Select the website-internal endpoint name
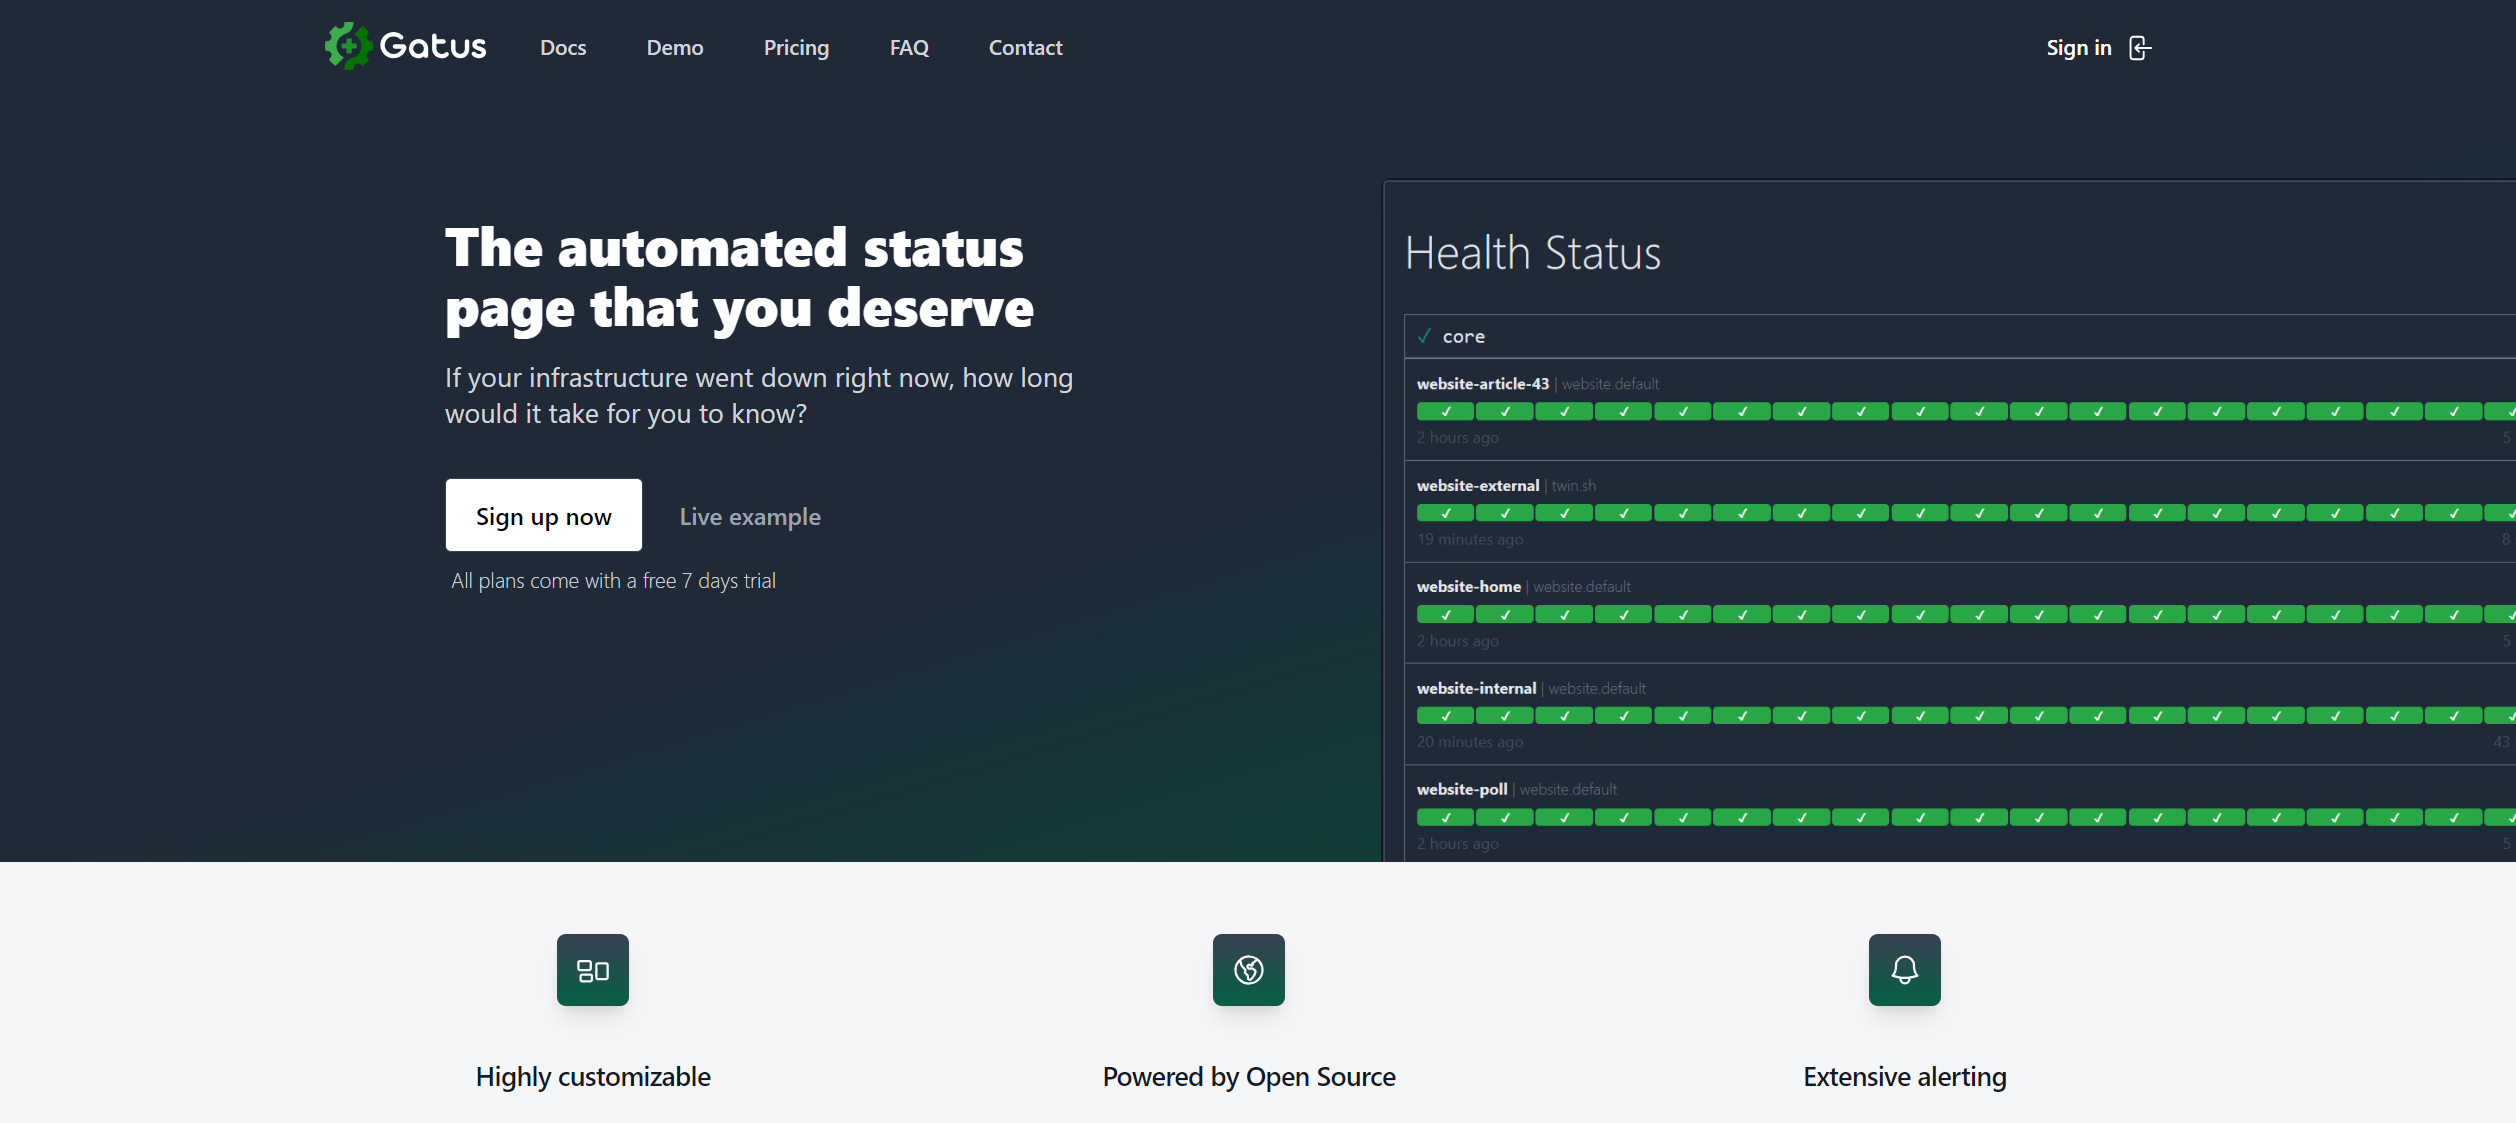Image resolution: width=2516 pixels, height=1123 pixels. click(x=1476, y=689)
